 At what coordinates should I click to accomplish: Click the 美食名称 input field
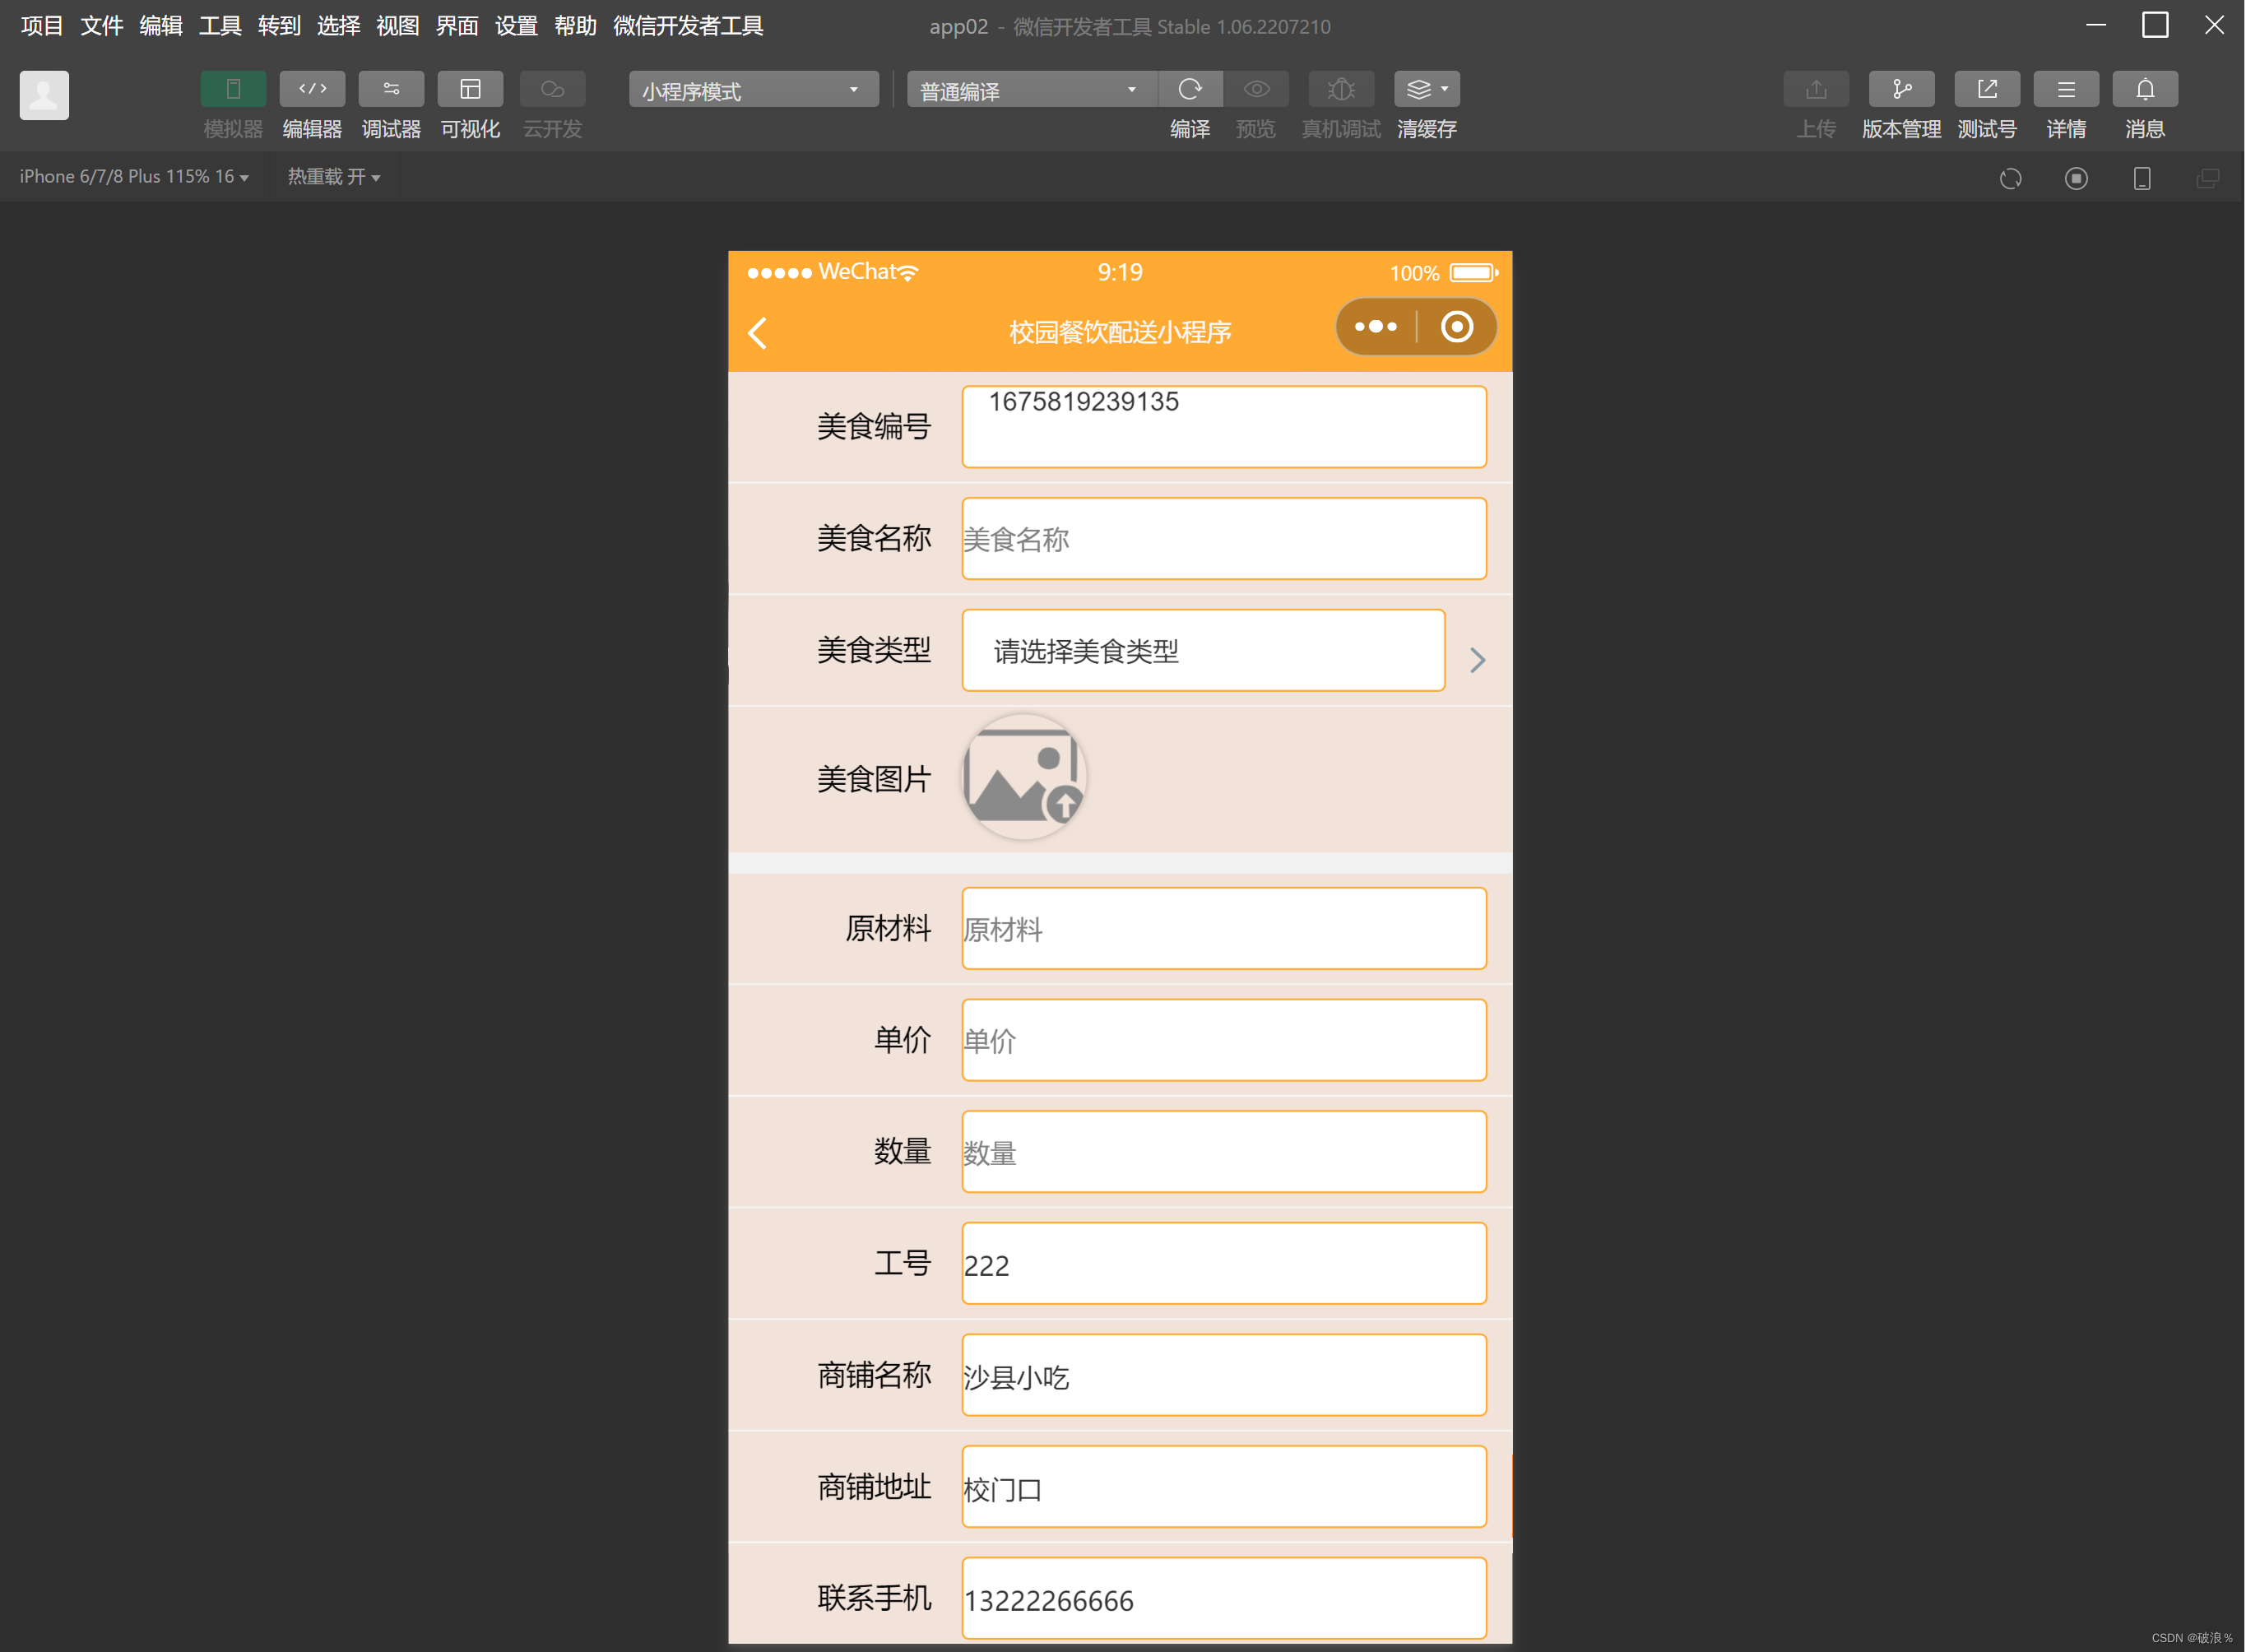[1224, 539]
